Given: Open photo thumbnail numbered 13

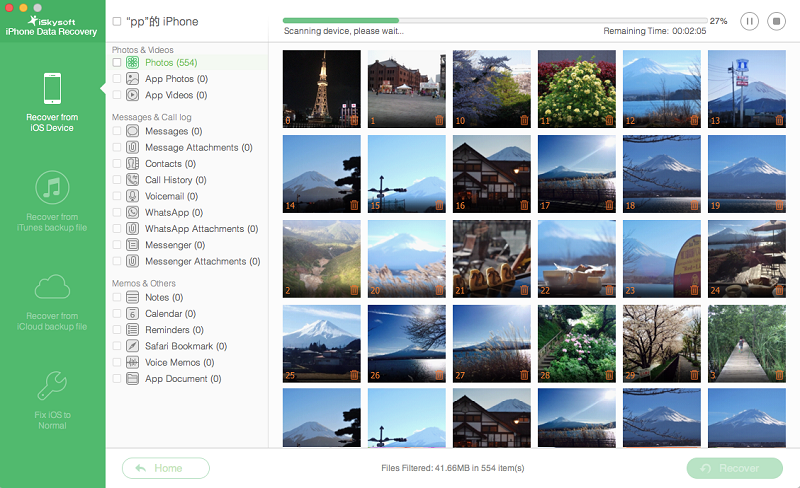Looking at the screenshot, I should [x=747, y=89].
